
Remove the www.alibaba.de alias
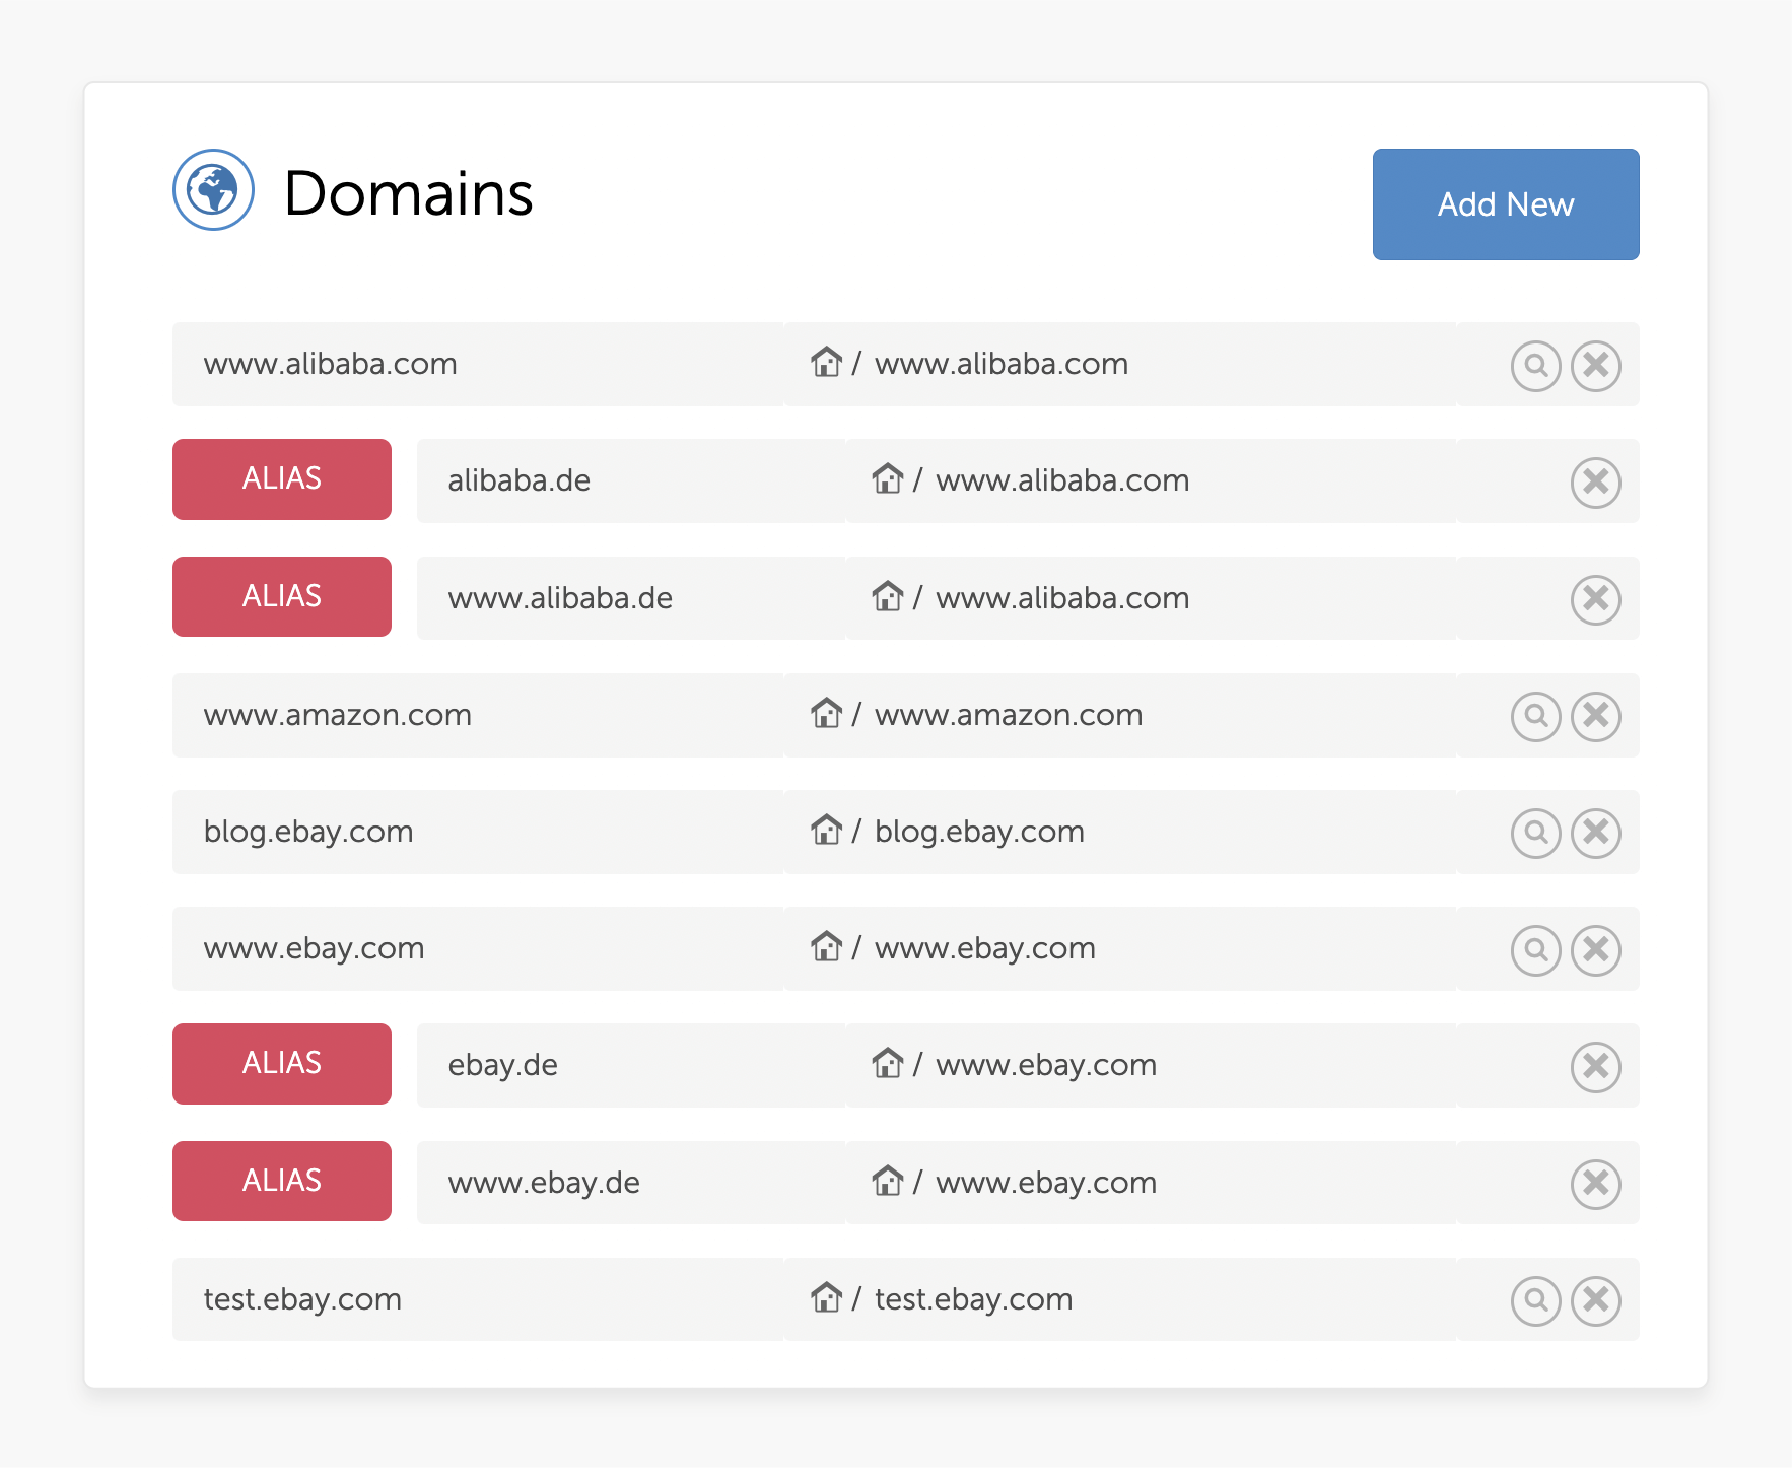pyautogui.click(x=1595, y=599)
